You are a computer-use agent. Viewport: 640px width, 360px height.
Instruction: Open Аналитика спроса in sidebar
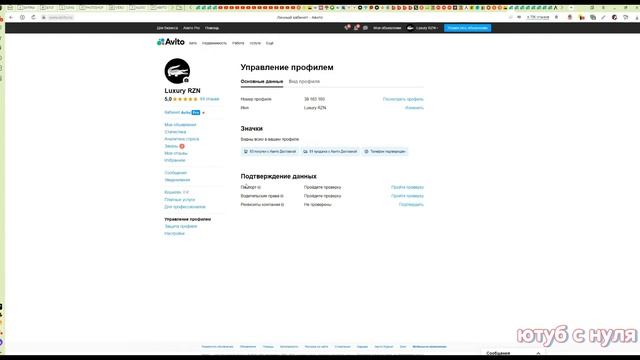pos(182,139)
